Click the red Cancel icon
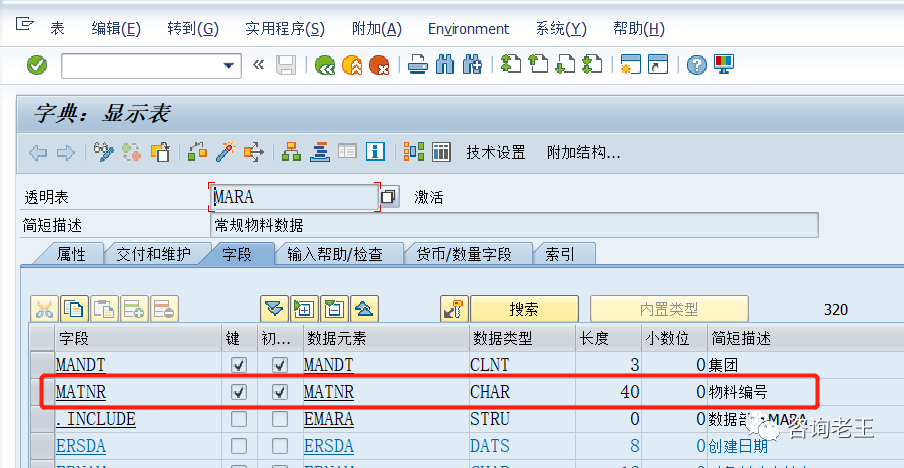The height and width of the screenshot is (468, 904). pyautogui.click(x=378, y=66)
